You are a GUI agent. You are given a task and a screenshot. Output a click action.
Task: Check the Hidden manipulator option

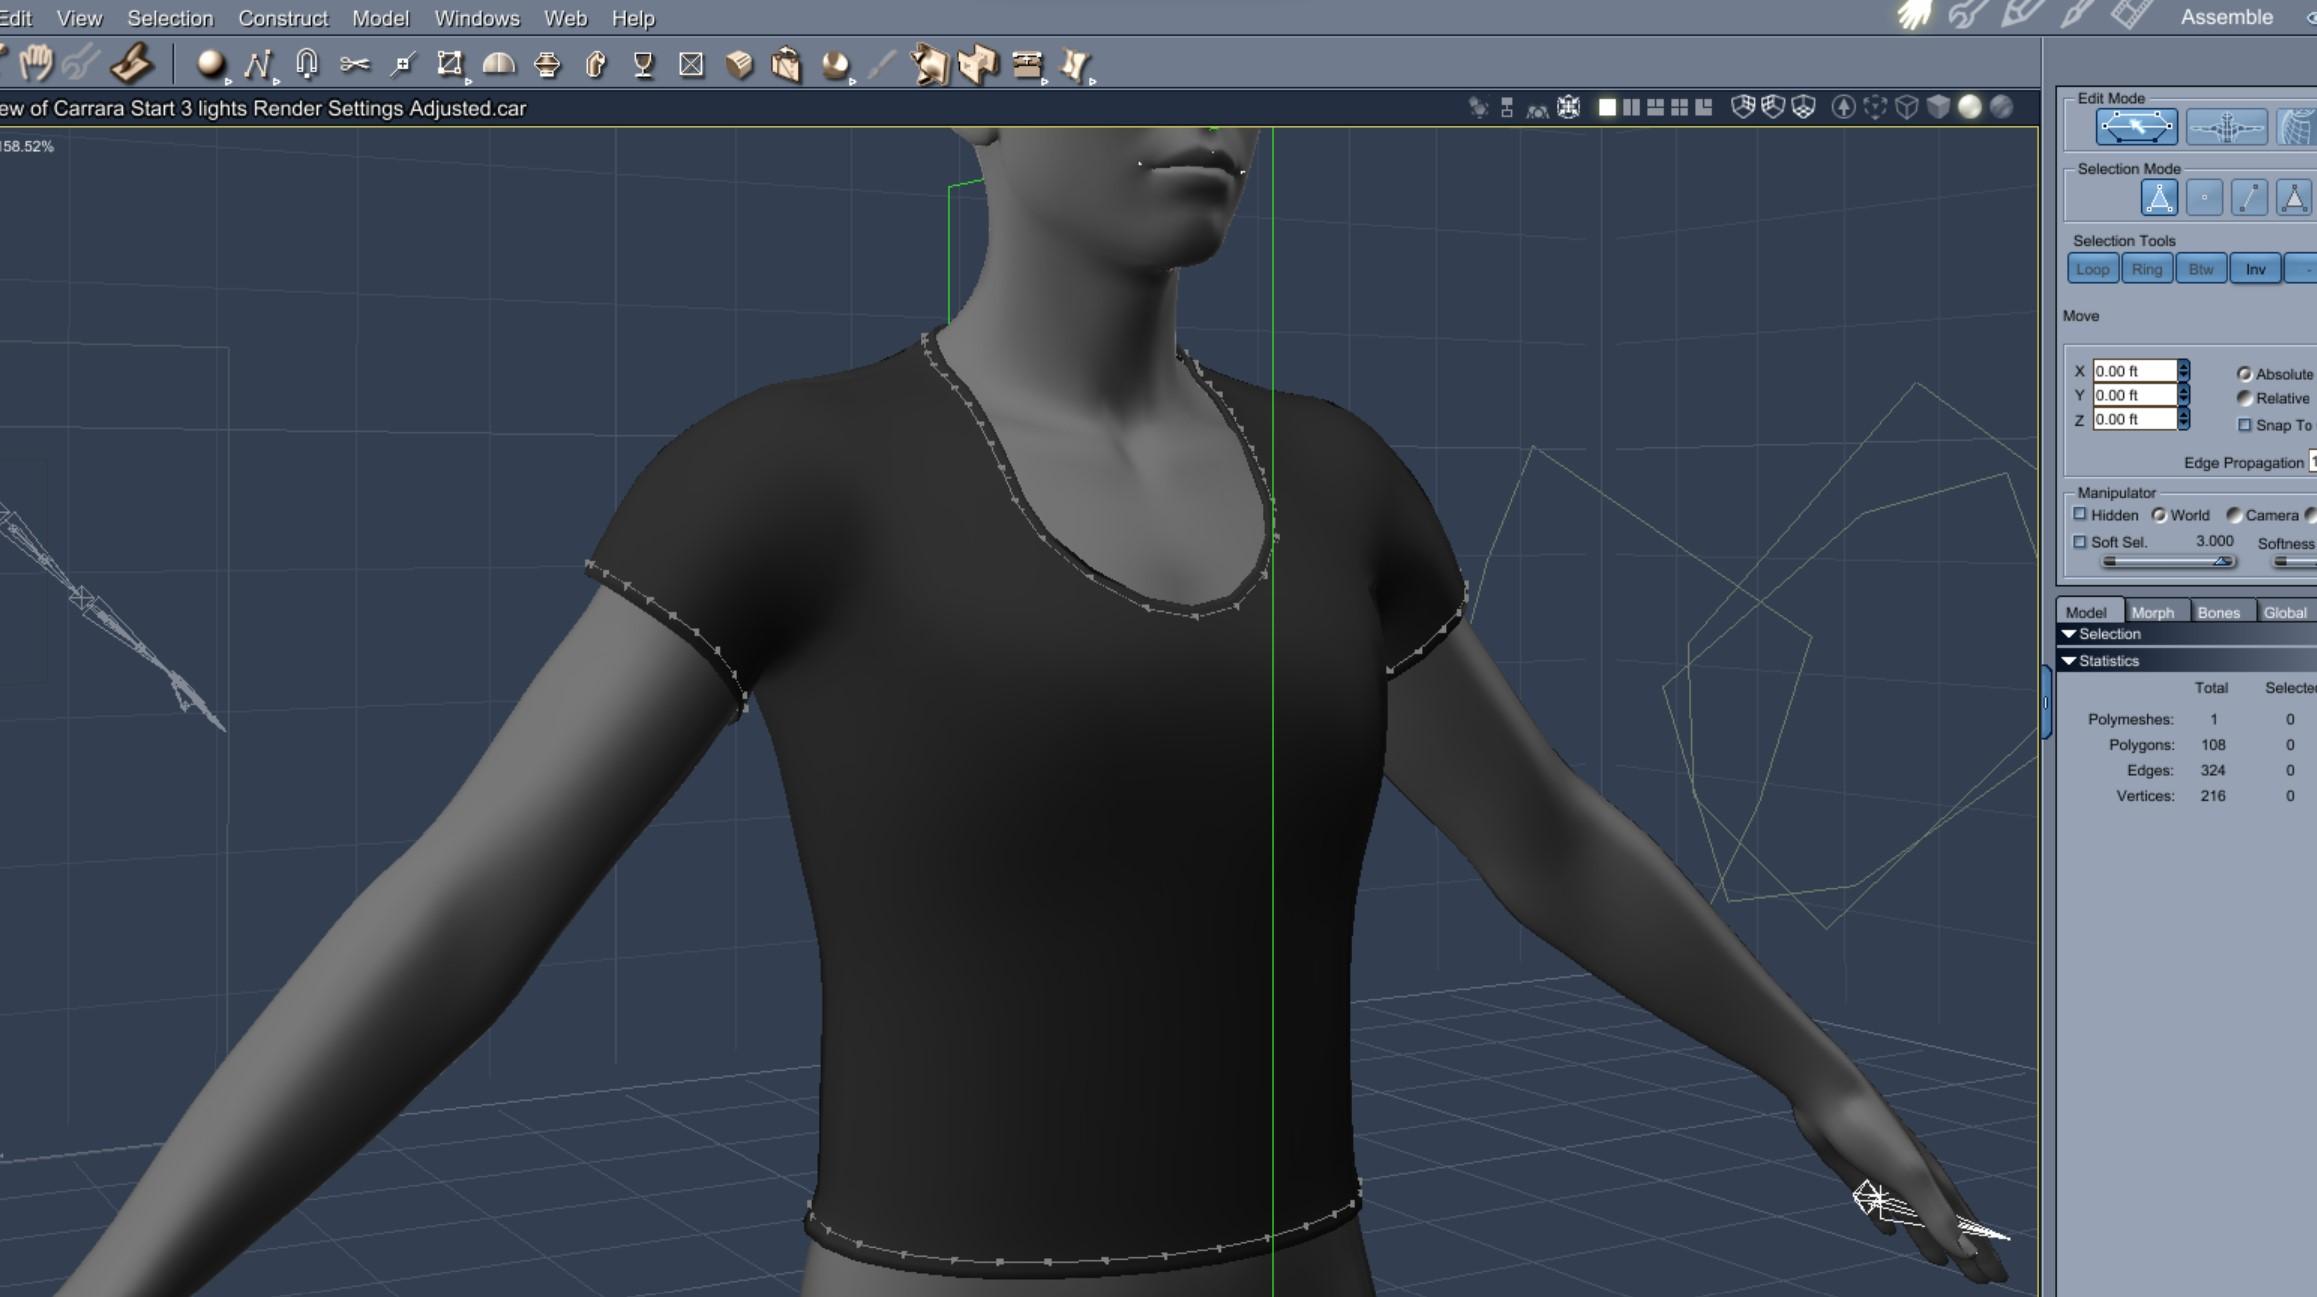pyautogui.click(x=2080, y=515)
